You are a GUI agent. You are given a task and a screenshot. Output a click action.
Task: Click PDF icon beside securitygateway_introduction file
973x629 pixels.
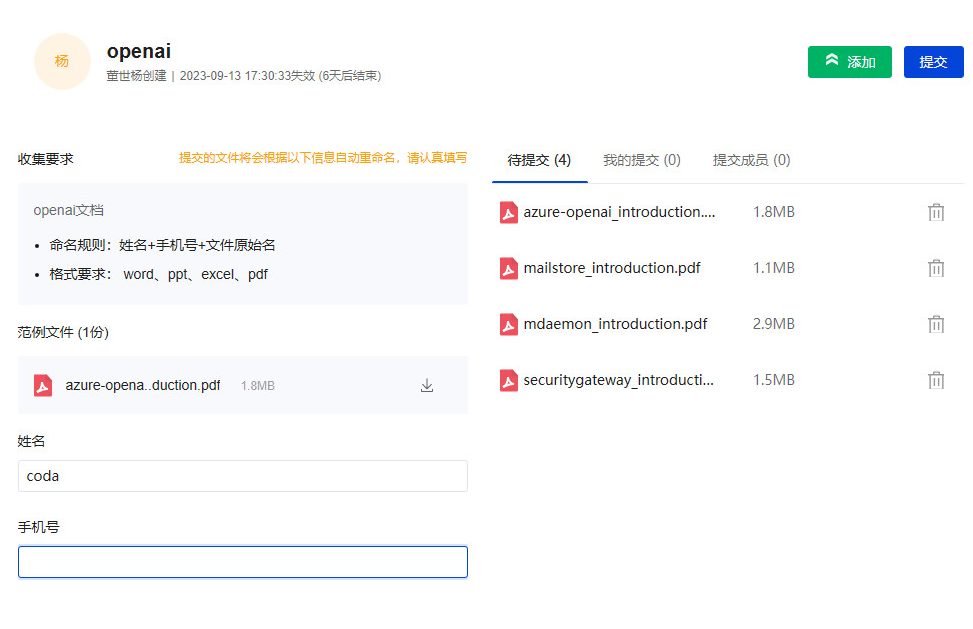pos(509,380)
